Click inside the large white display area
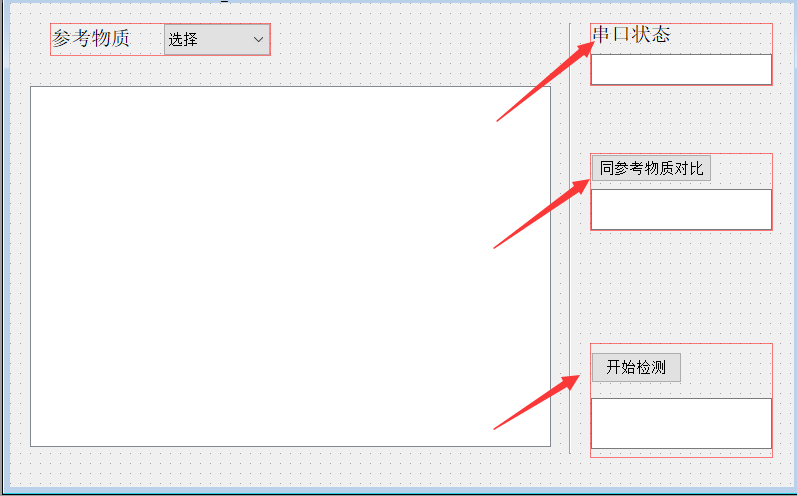Screen dimensions: 797x496 (x=290, y=266)
